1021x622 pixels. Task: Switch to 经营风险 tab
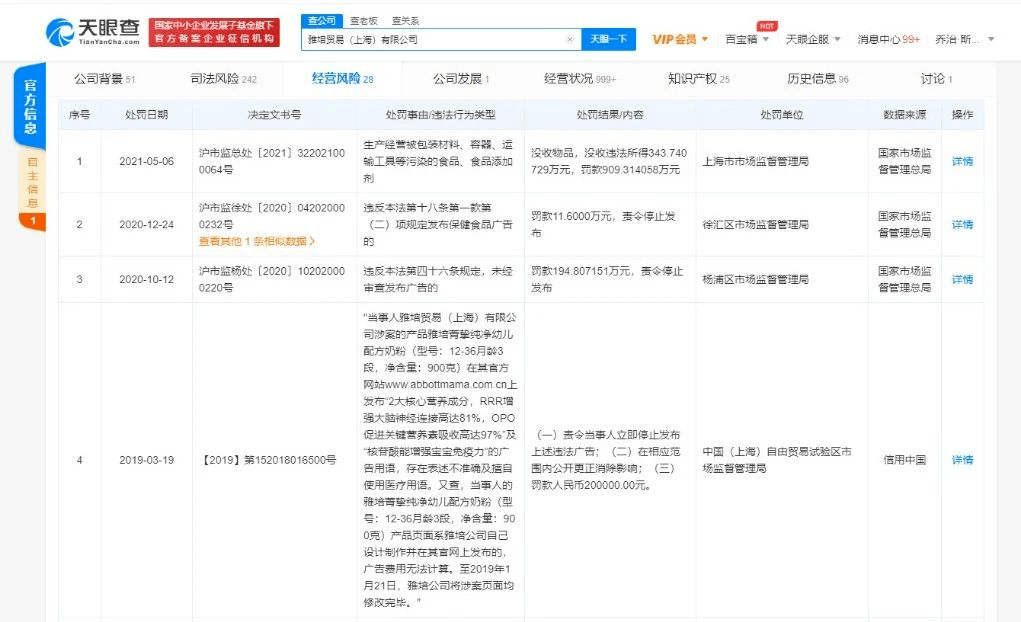343,79
